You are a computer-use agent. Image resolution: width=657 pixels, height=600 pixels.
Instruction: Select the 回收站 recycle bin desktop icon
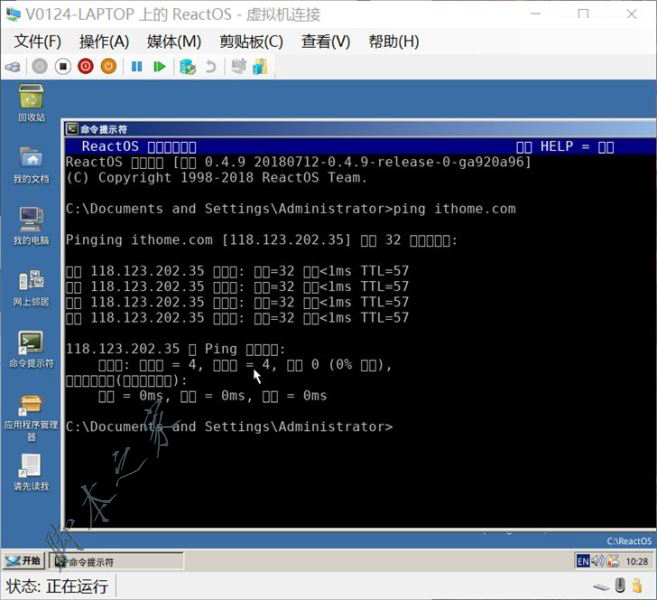click(x=31, y=98)
